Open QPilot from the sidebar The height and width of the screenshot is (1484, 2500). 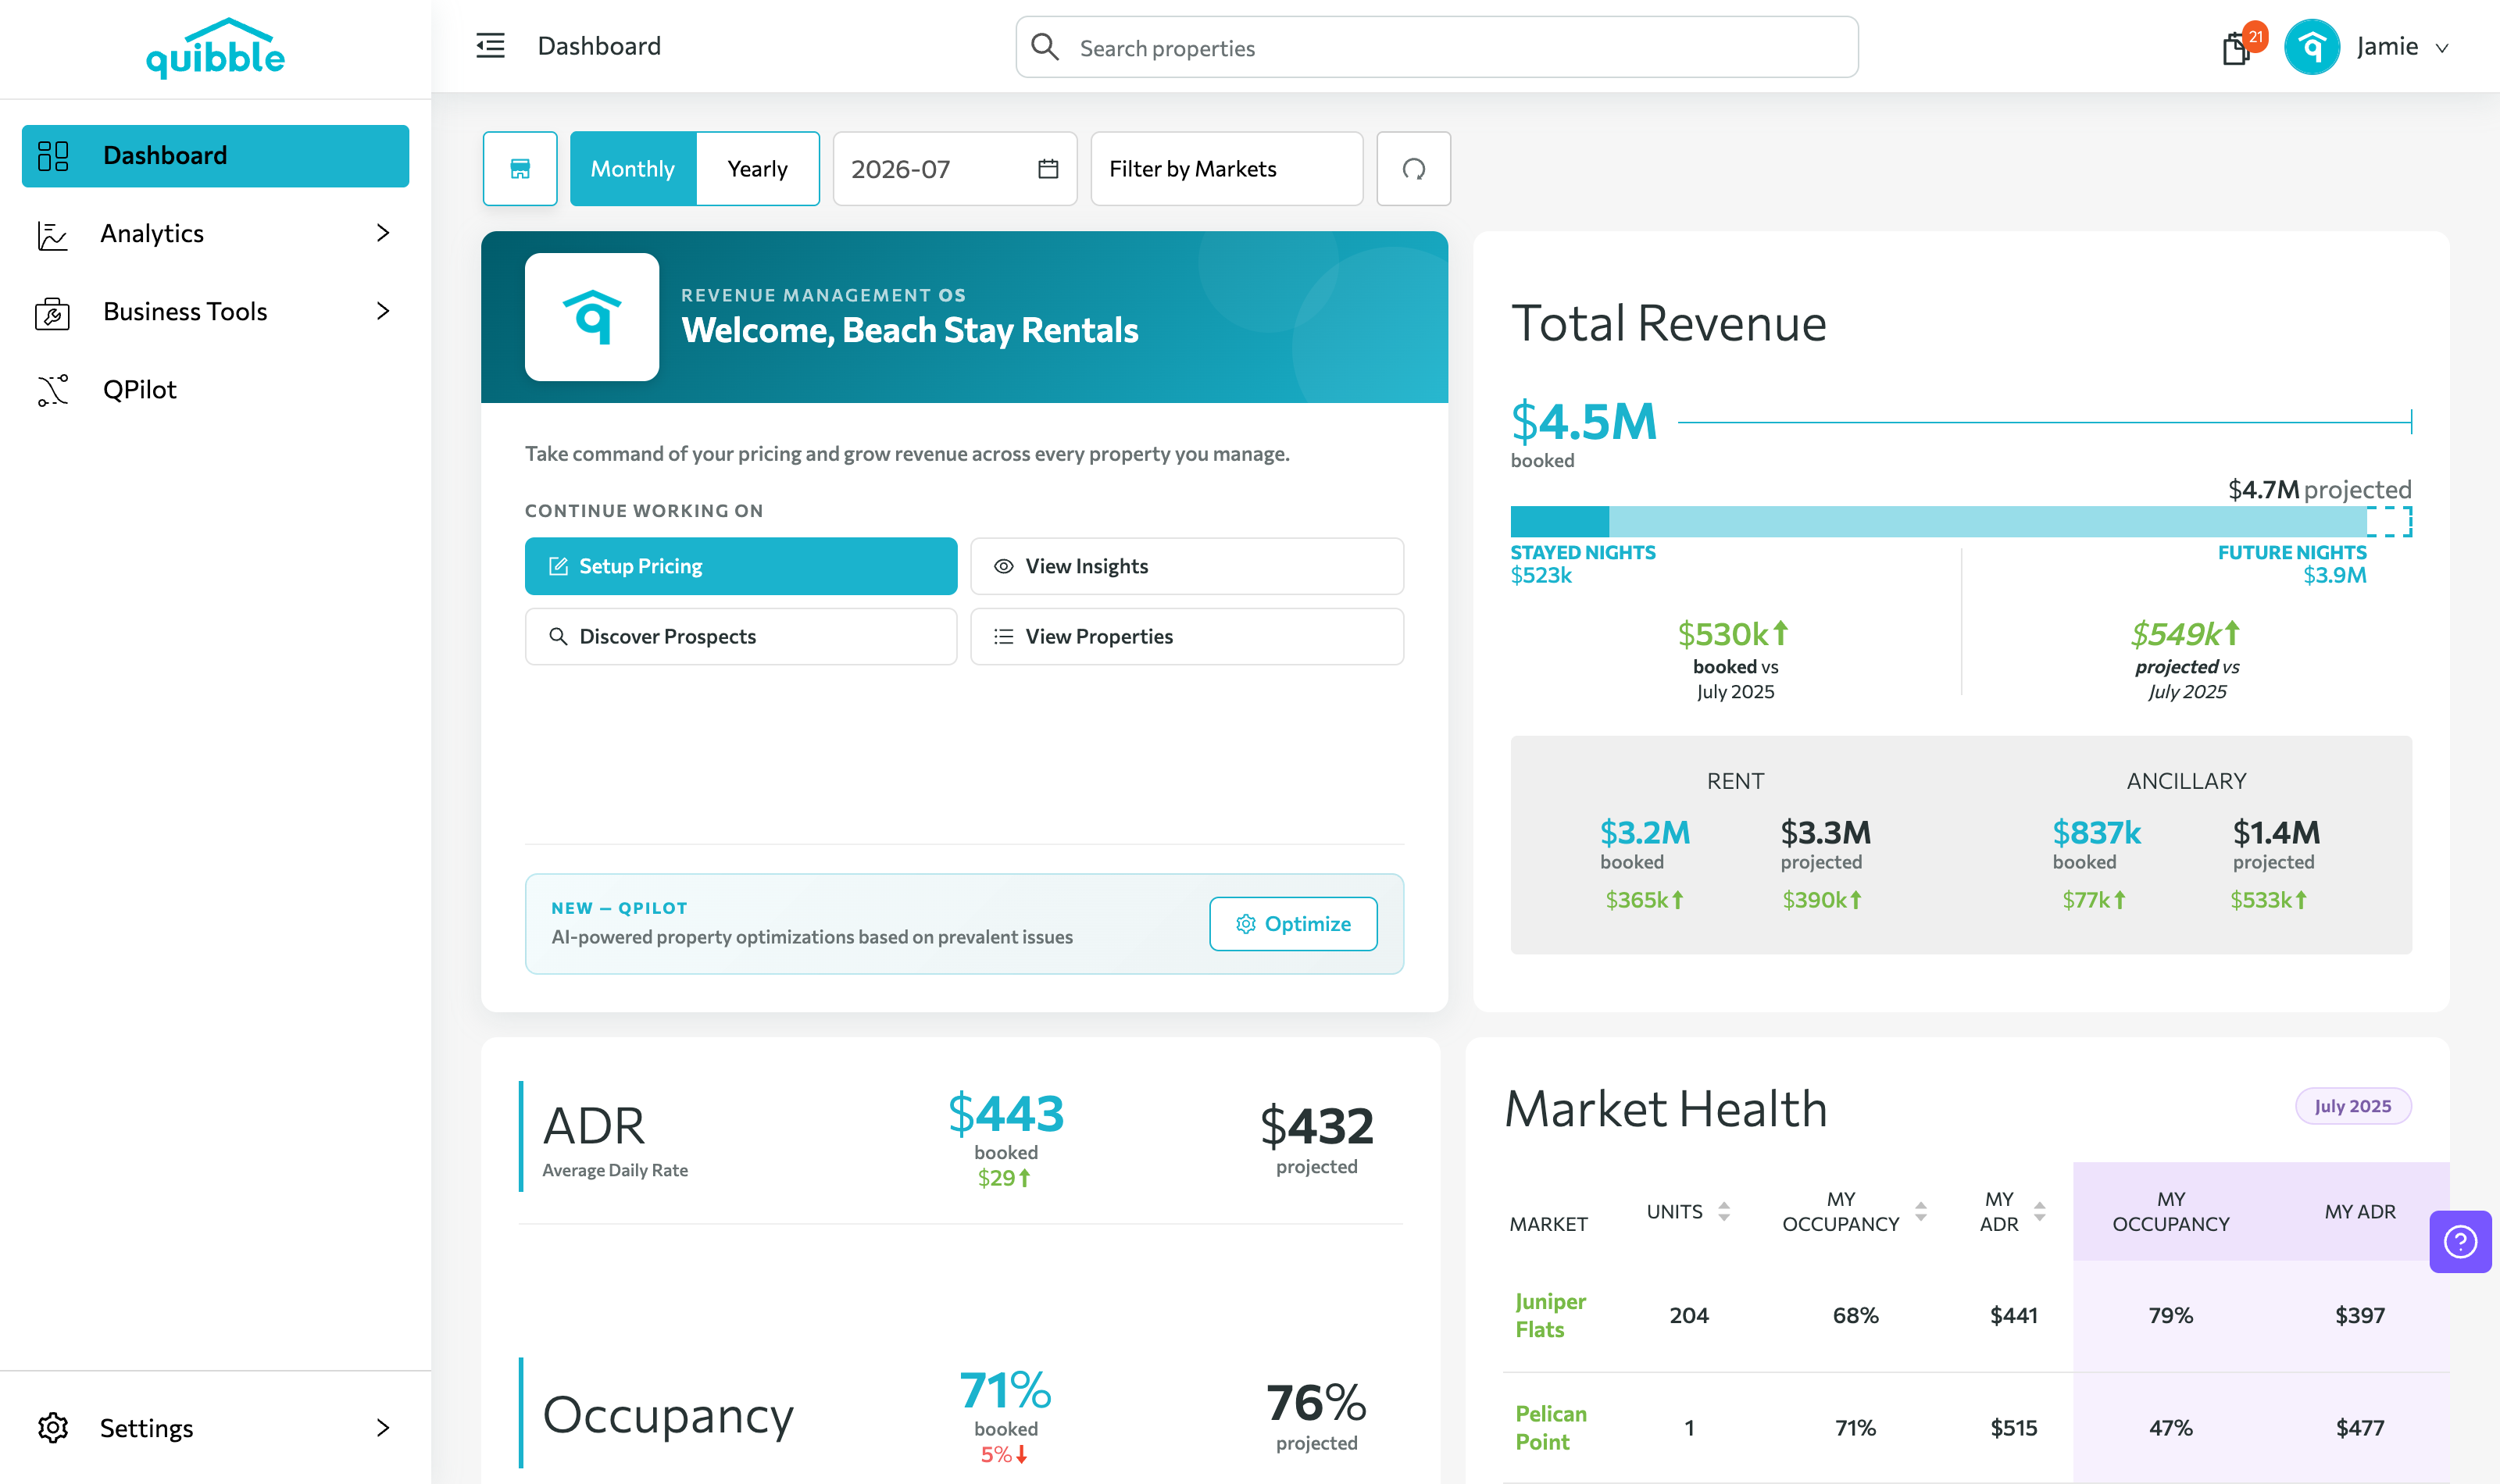point(140,390)
